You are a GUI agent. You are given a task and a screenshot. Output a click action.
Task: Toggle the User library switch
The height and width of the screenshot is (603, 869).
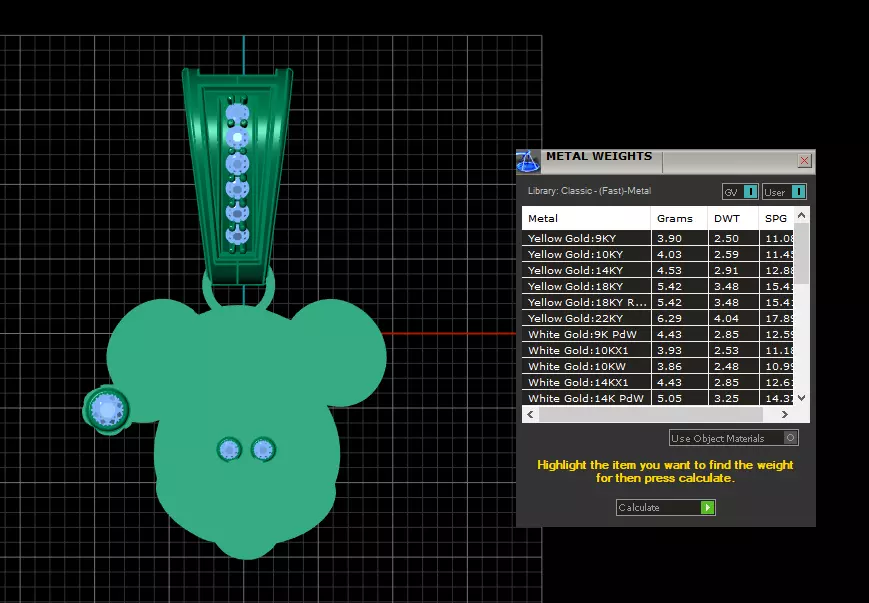(x=784, y=192)
